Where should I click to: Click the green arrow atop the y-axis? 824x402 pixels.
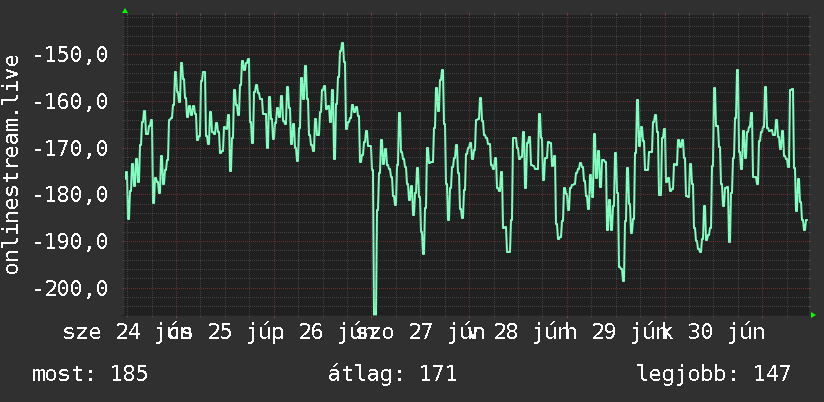125,11
